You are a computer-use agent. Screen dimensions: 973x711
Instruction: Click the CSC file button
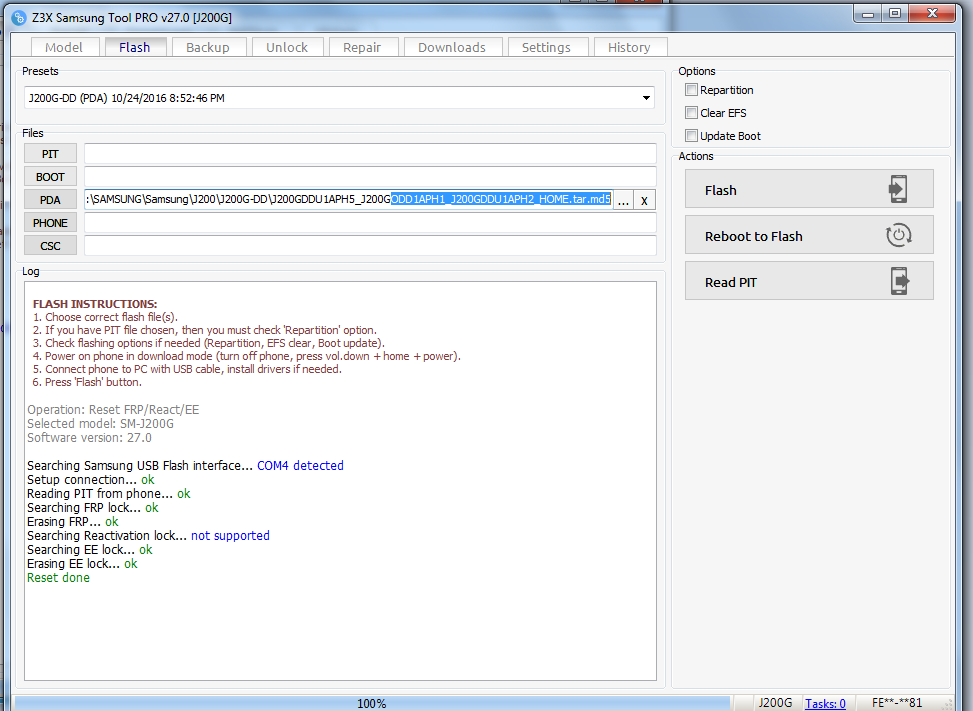[50, 246]
